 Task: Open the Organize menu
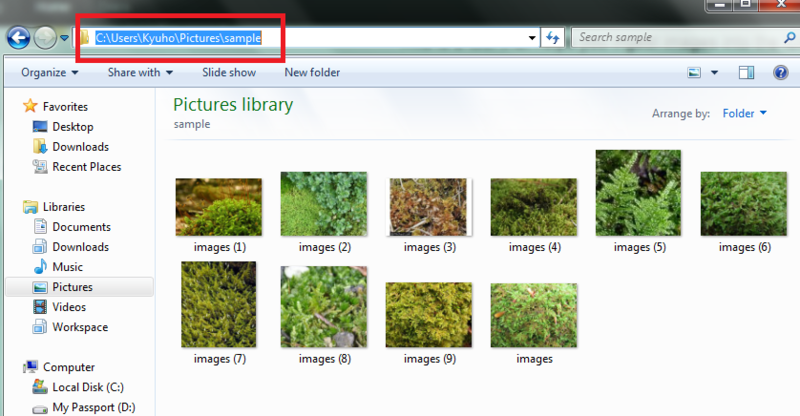[49, 72]
